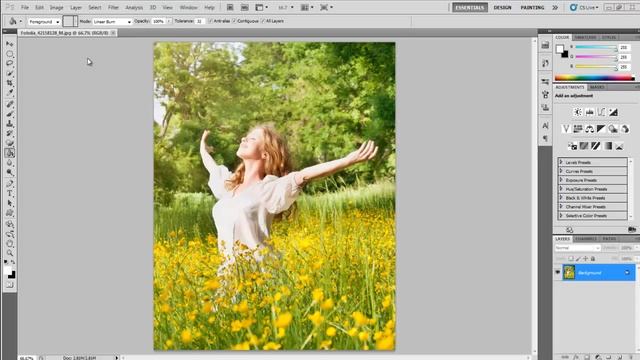Open the collapsed Character panel icon

(x=545, y=125)
